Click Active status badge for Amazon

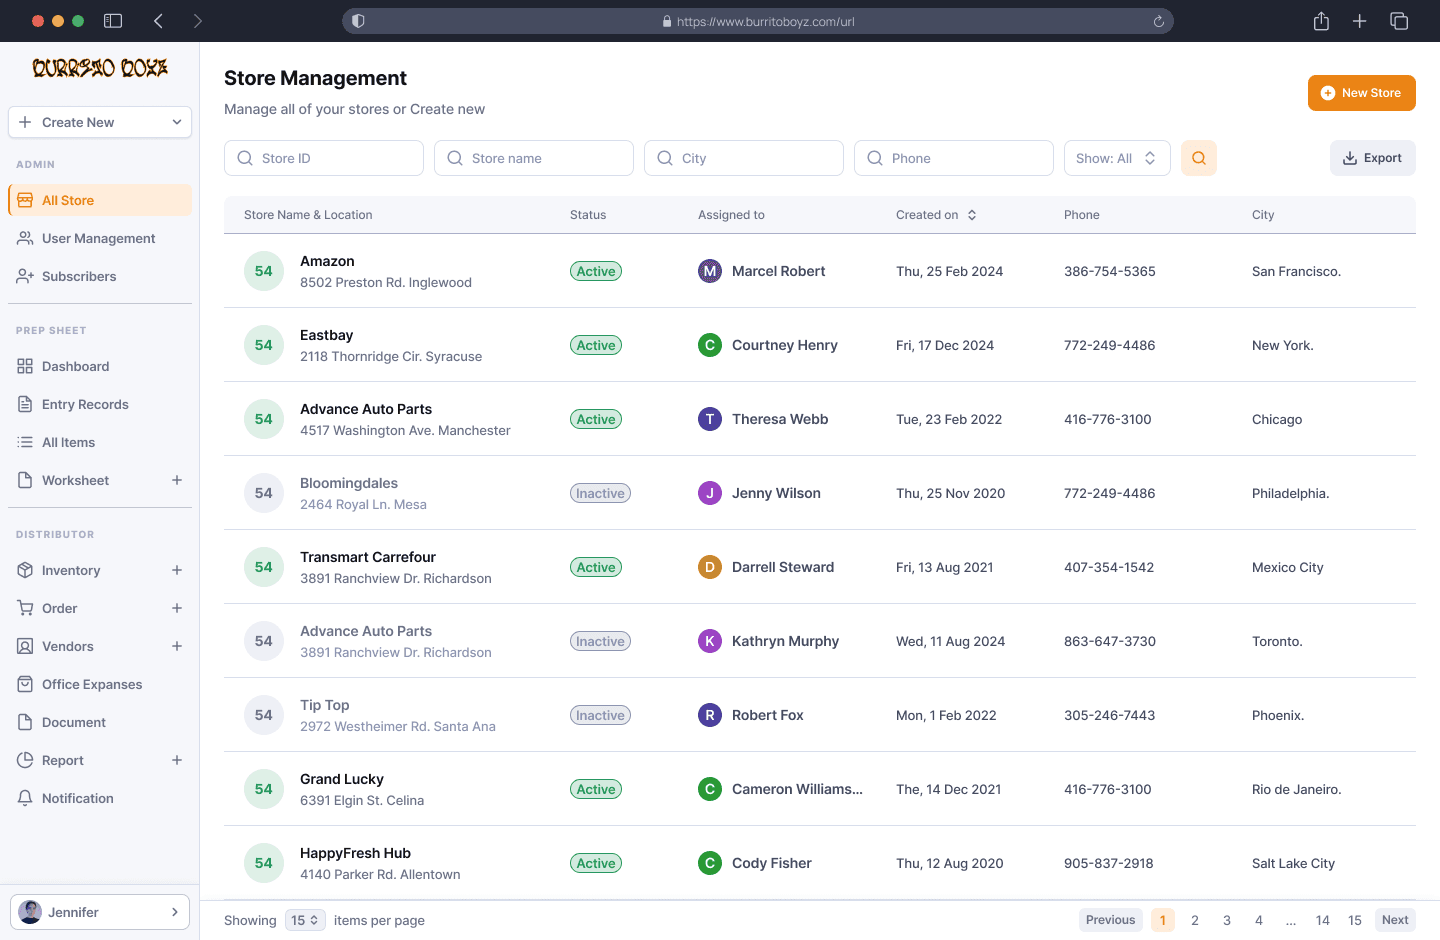(596, 271)
